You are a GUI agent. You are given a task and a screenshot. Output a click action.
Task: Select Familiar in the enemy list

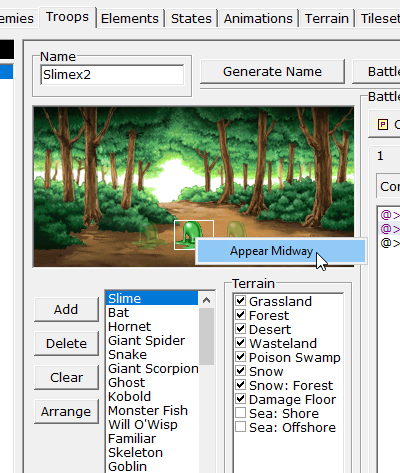[152, 439]
